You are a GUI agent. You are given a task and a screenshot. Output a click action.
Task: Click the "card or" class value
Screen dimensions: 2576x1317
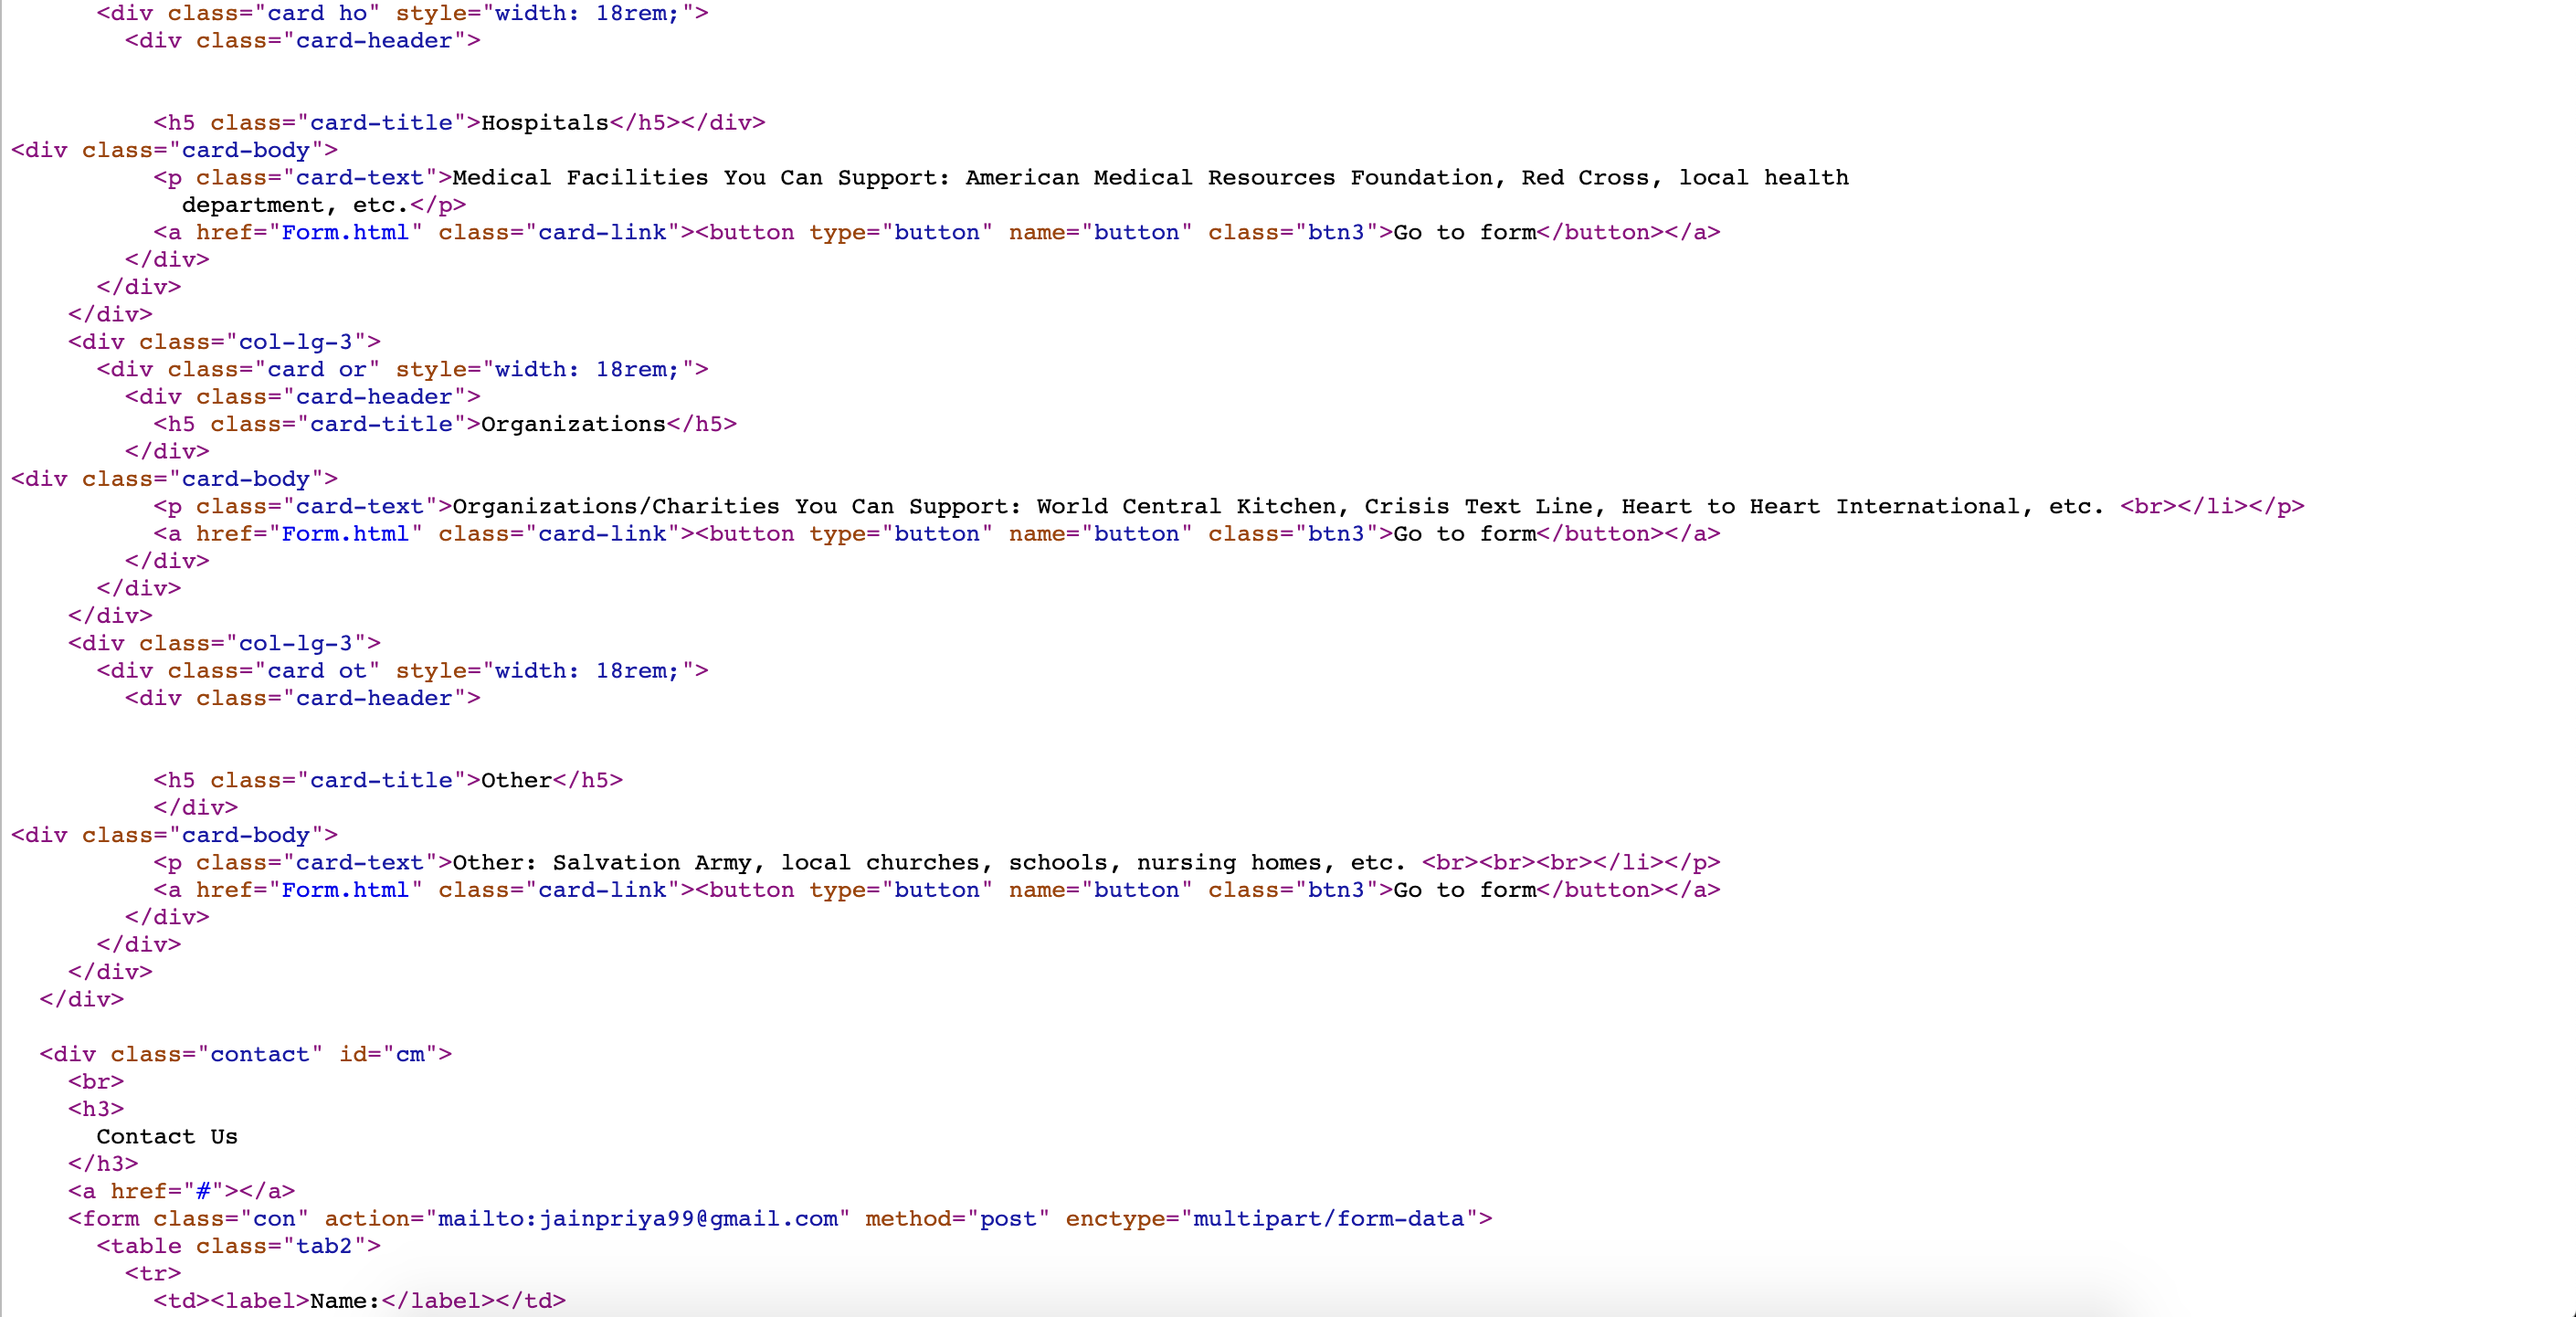pyautogui.click(x=316, y=370)
